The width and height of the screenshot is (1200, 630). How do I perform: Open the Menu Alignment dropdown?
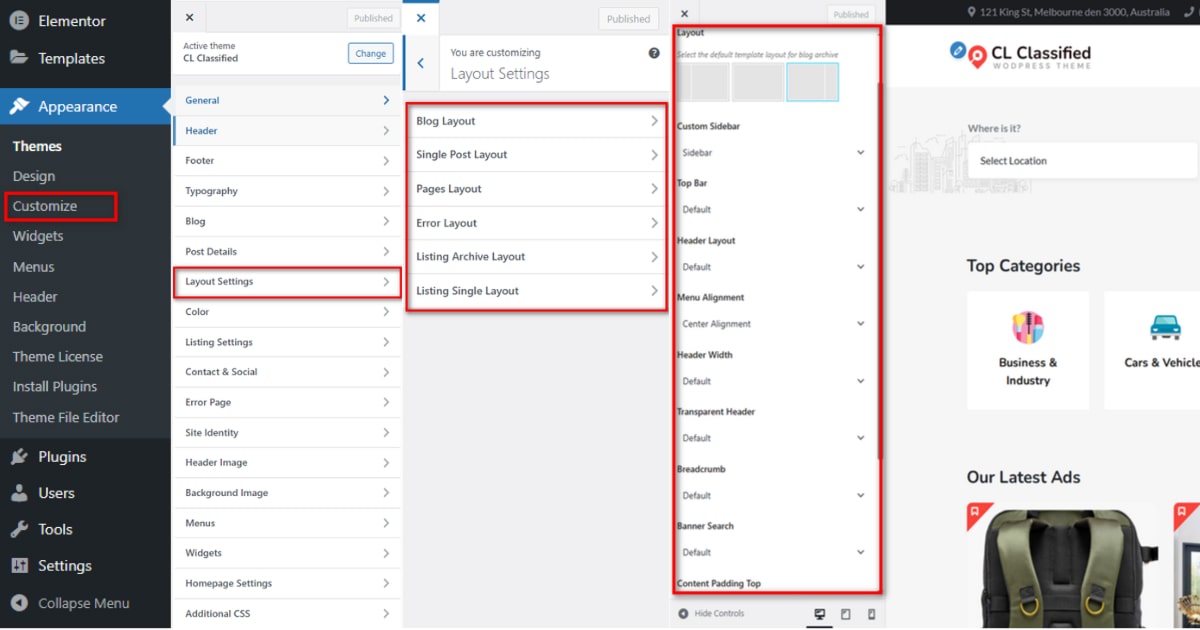click(773, 324)
